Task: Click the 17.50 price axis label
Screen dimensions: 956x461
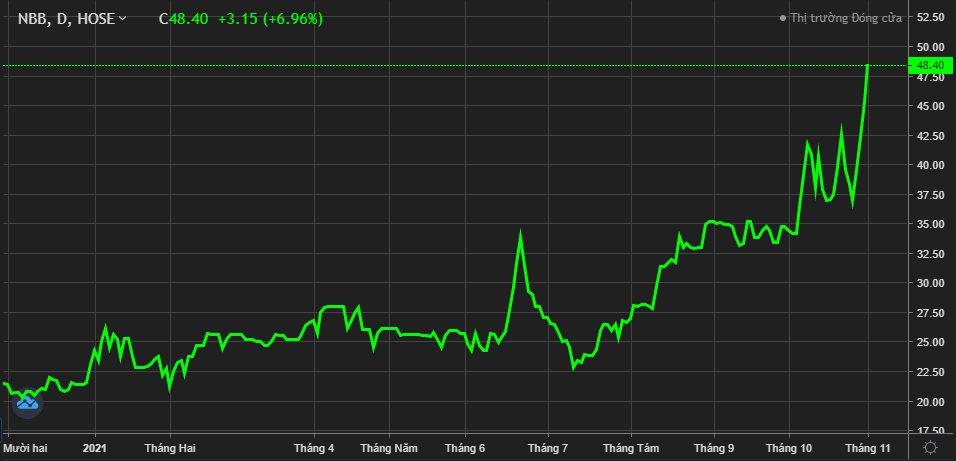Action: [930, 431]
